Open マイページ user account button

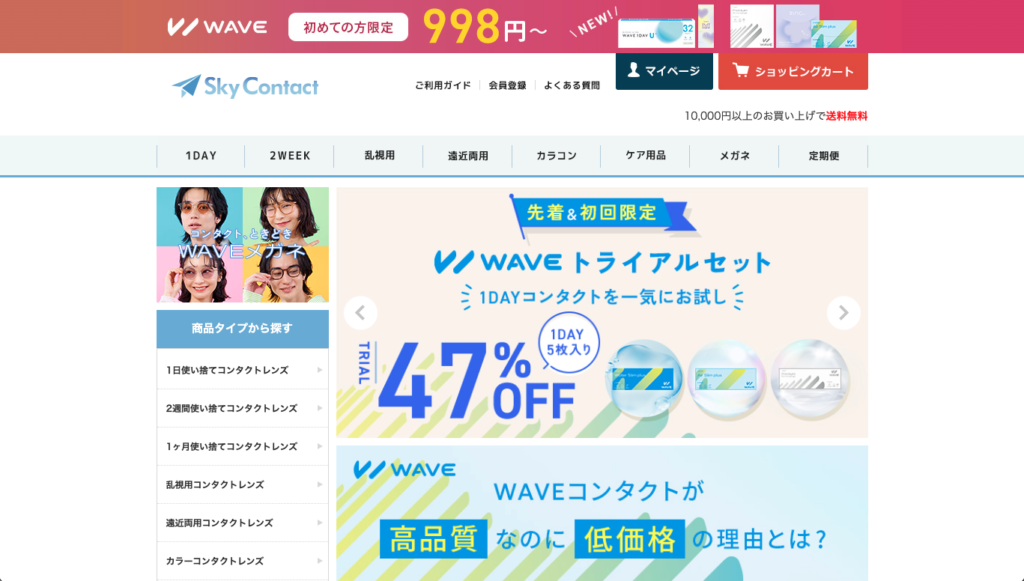click(664, 71)
